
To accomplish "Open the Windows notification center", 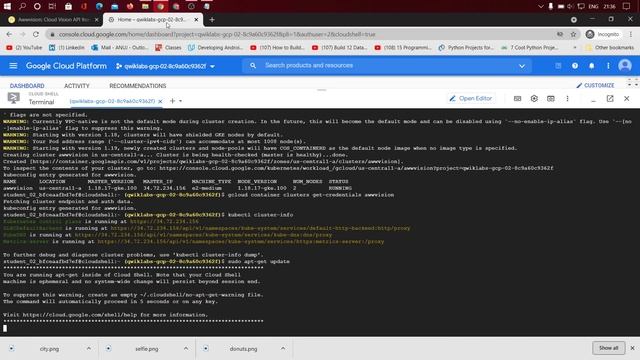I will click(626, 6).
